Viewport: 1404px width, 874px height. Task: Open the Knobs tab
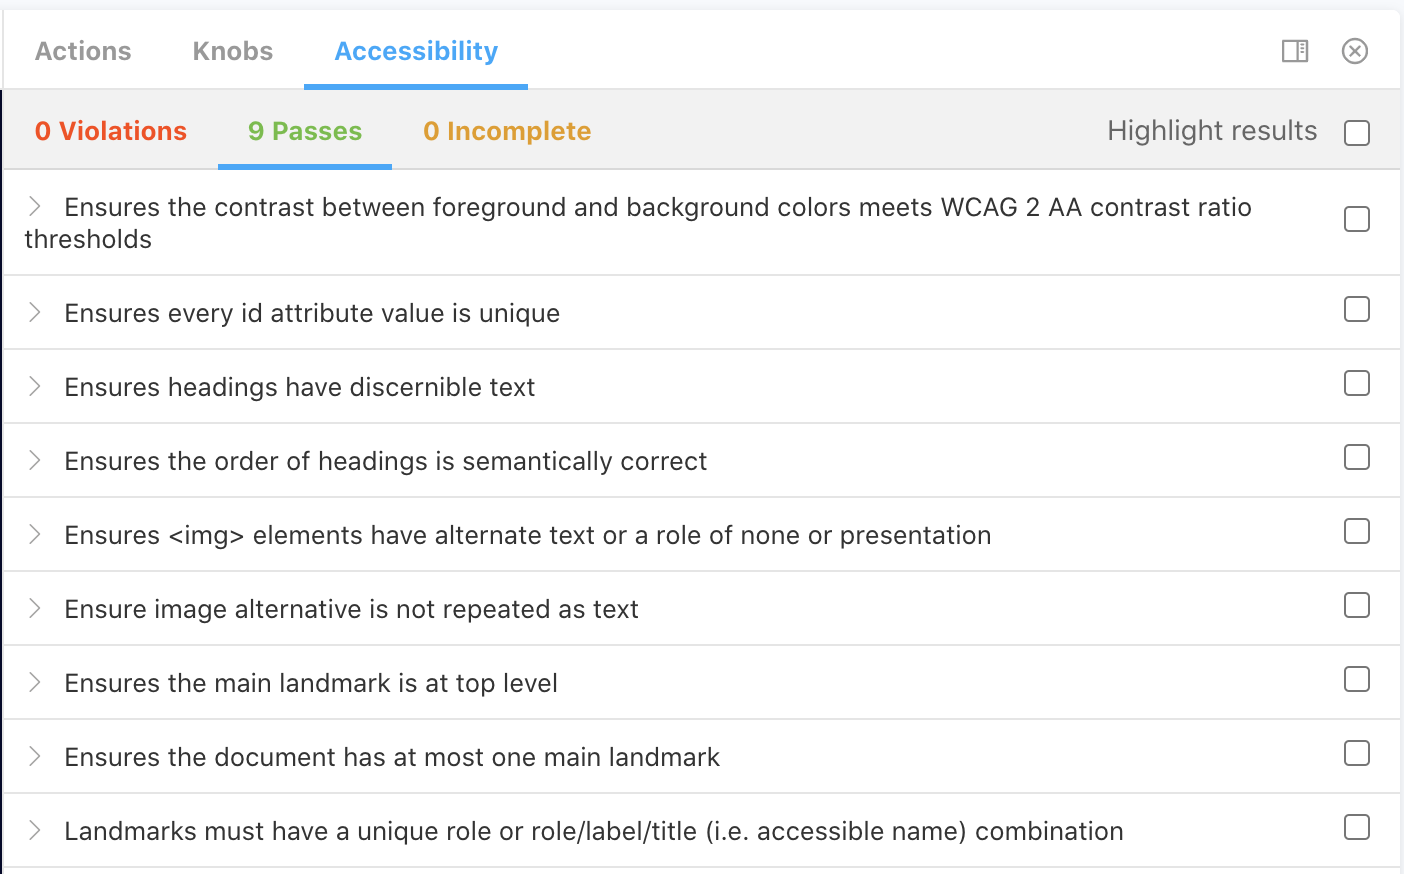[233, 51]
